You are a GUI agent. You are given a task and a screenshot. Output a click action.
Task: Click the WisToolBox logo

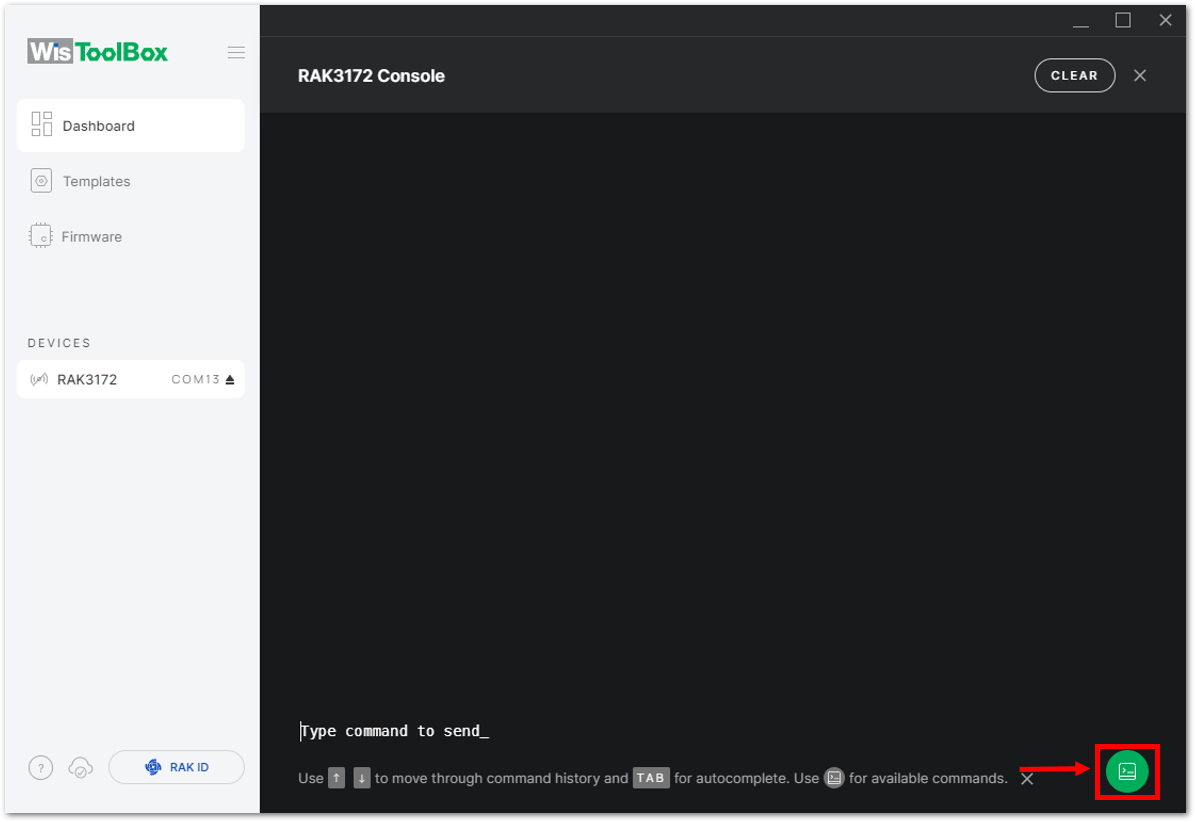click(x=98, y=52)
